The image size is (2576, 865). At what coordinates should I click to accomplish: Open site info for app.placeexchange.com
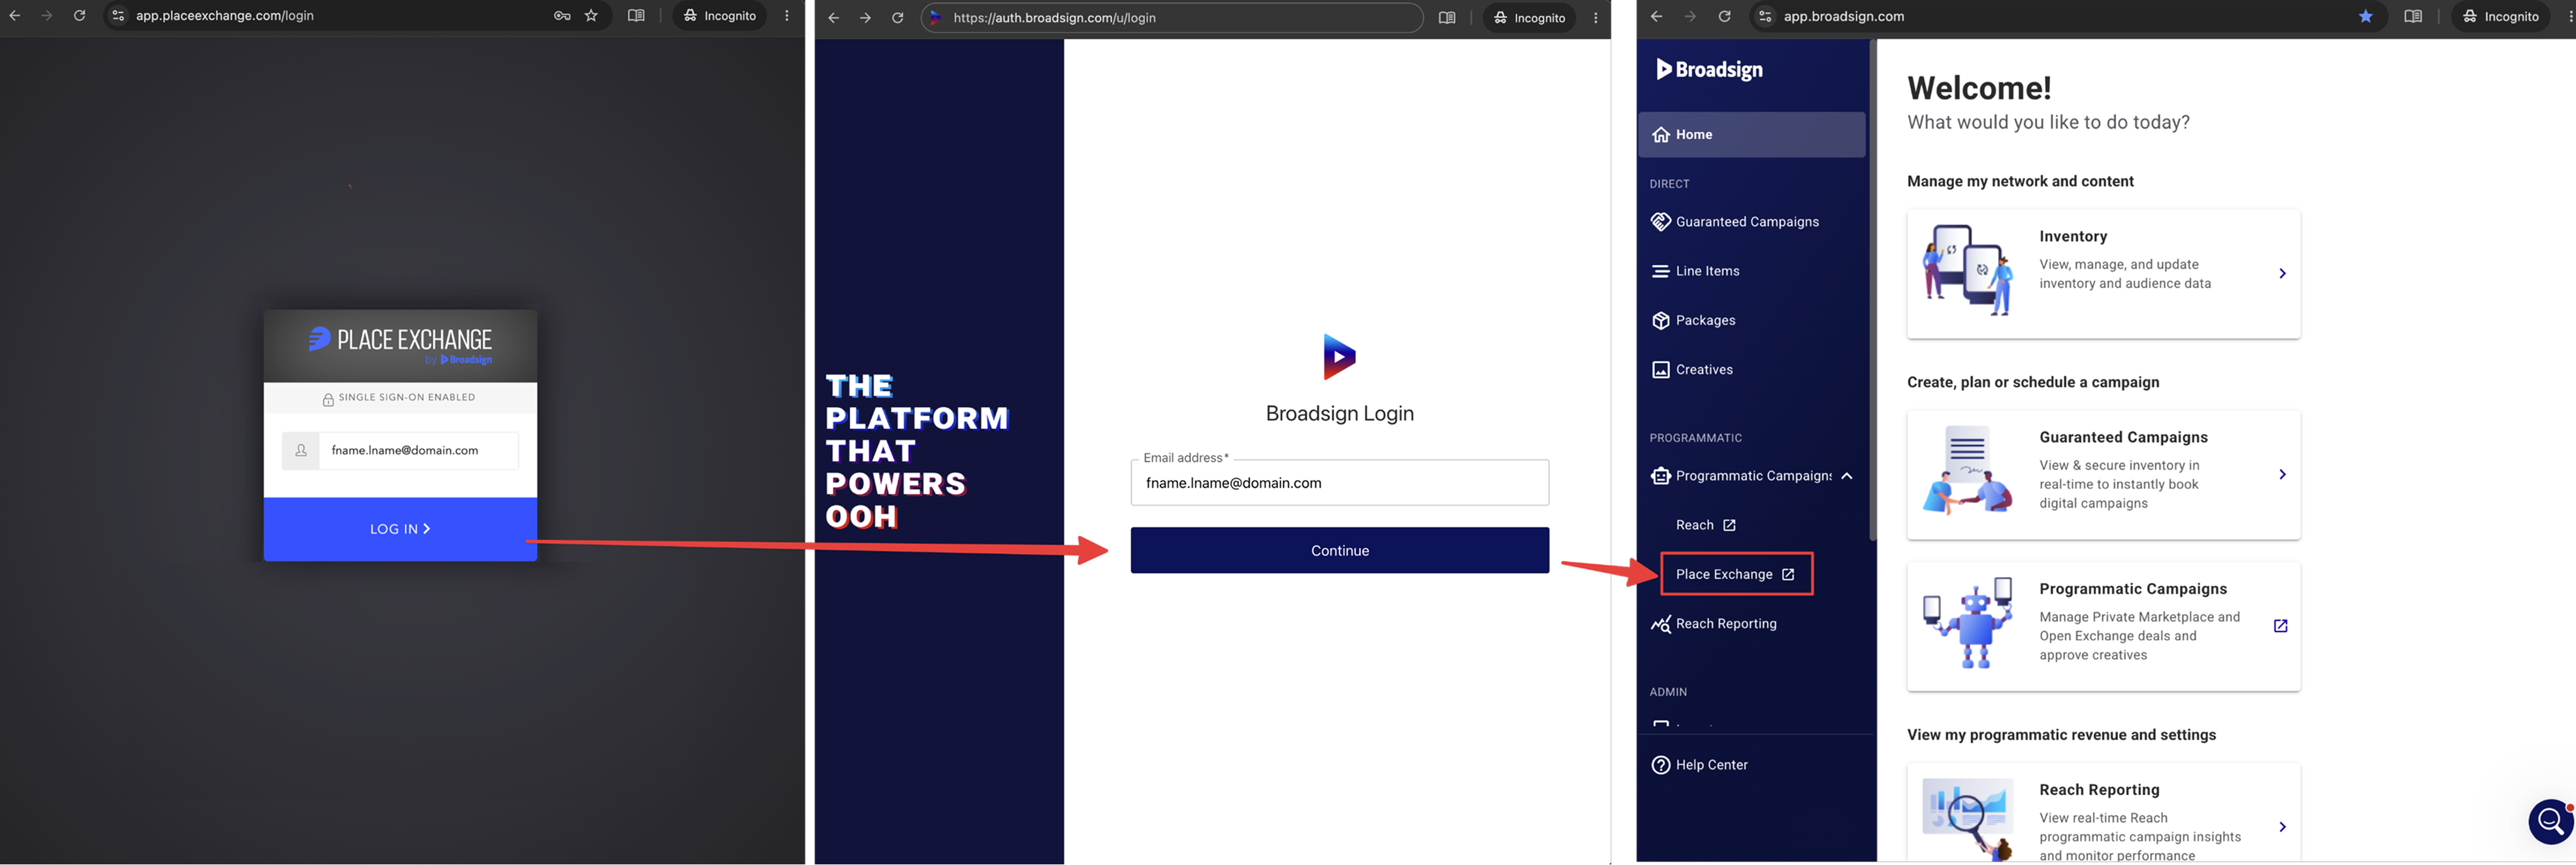(118, 16)
